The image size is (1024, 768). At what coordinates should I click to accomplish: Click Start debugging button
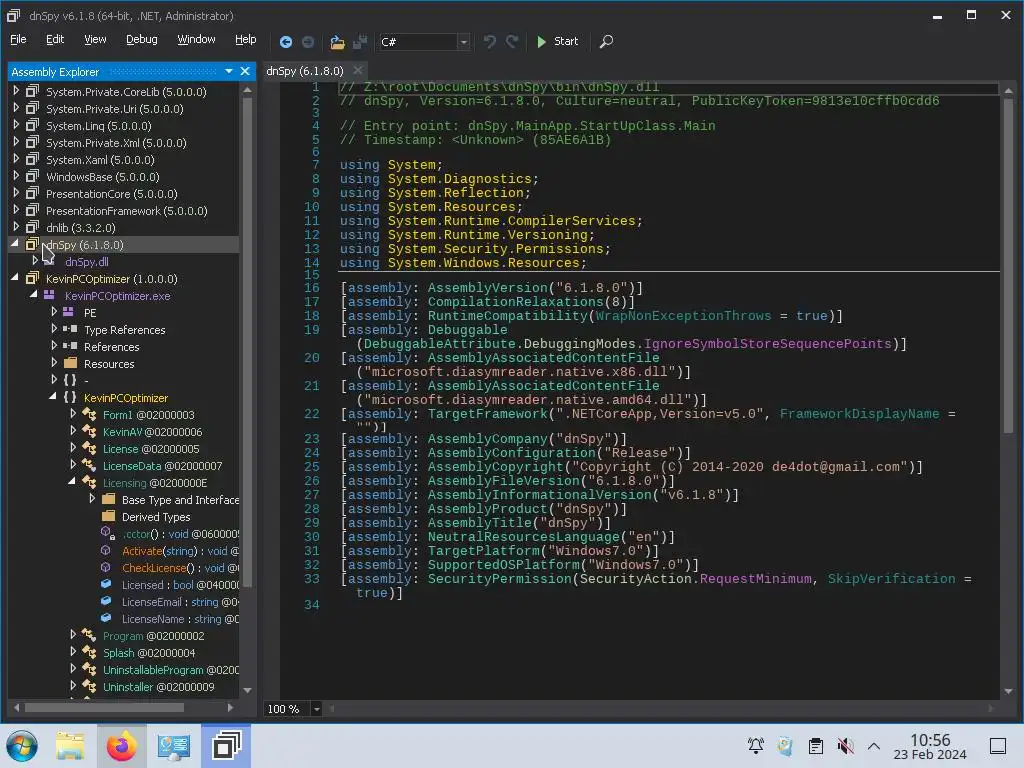pyautogui.click(x=557, y=42)
